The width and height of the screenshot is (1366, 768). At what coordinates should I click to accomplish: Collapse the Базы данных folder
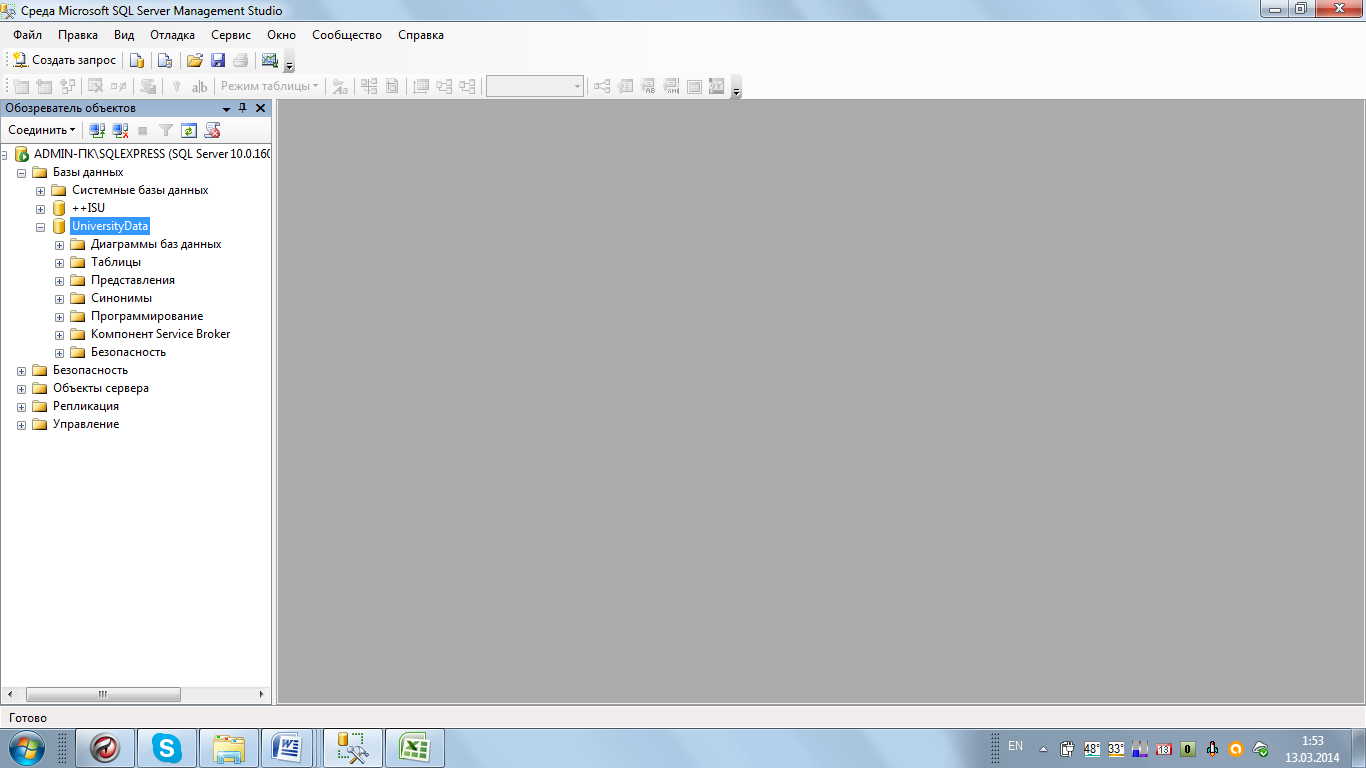[x=22, y=172]
